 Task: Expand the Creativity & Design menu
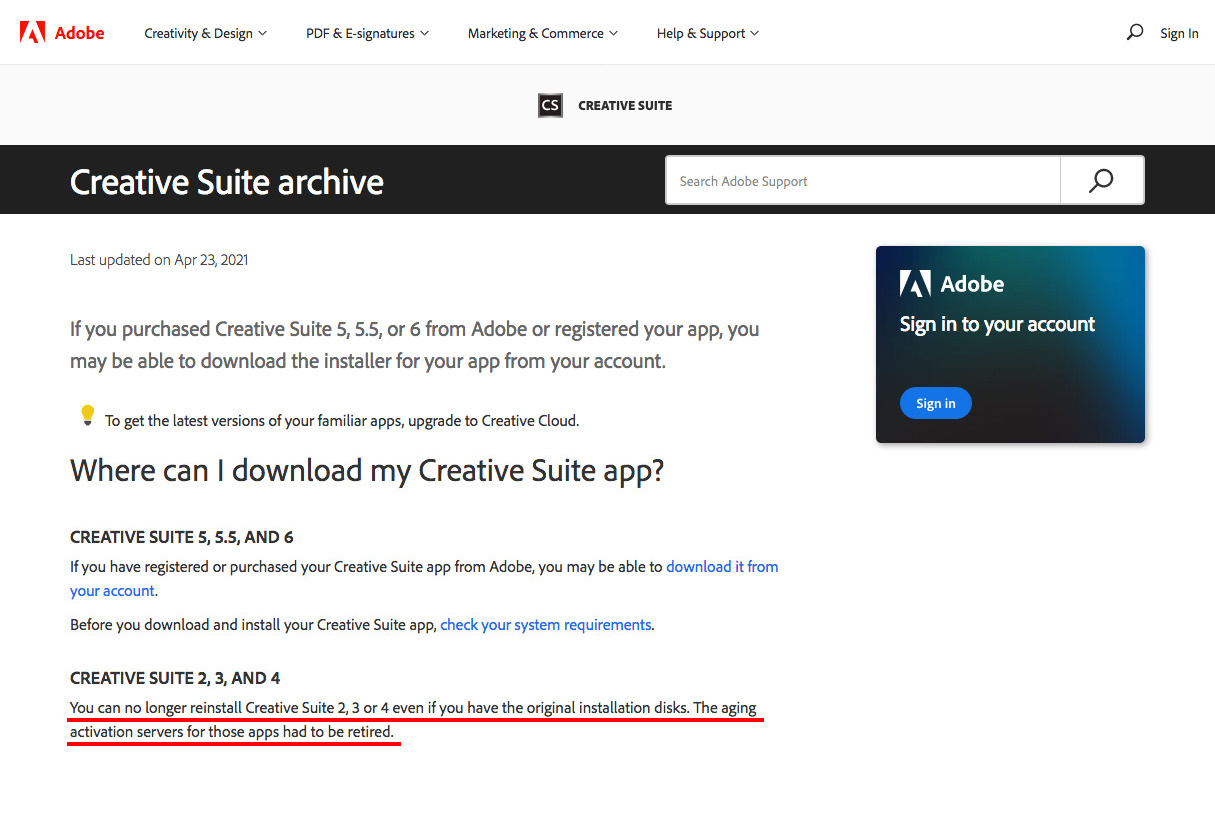205,33
